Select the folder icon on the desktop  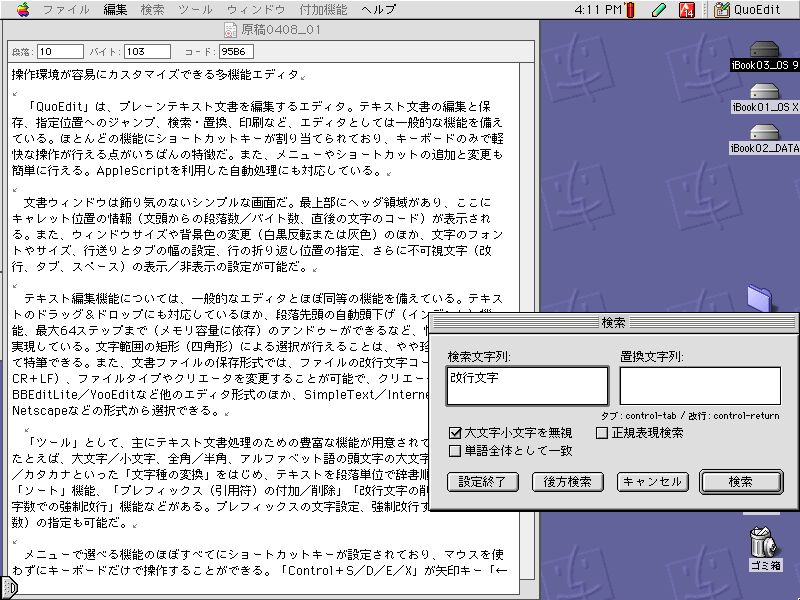[x=762, y=297]
